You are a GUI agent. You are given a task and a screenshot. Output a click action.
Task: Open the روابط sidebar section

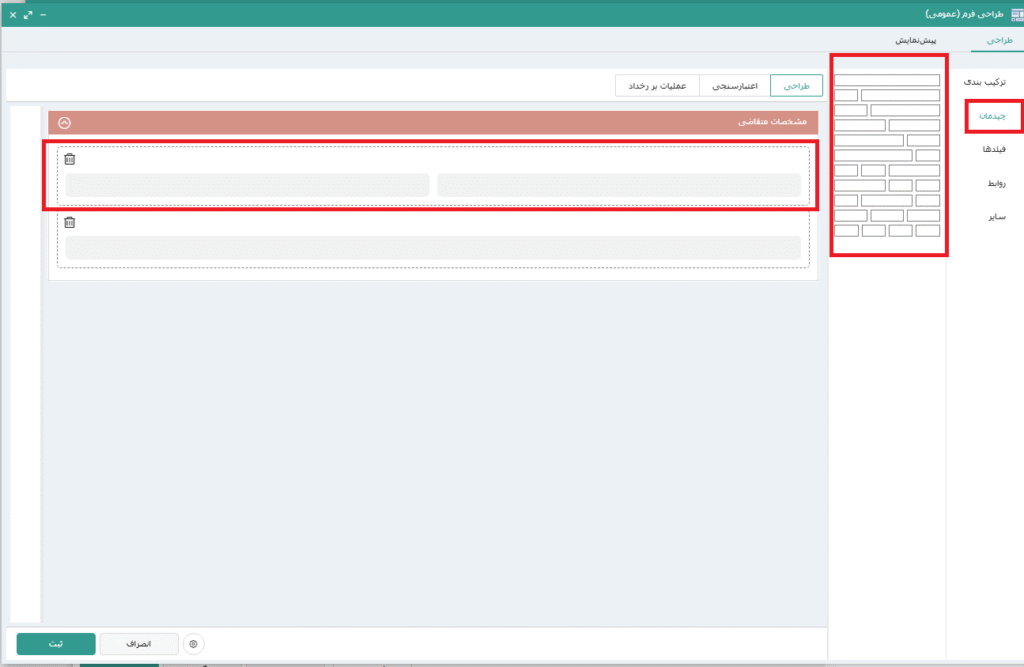pyautogui.click(x=997, y=183)
